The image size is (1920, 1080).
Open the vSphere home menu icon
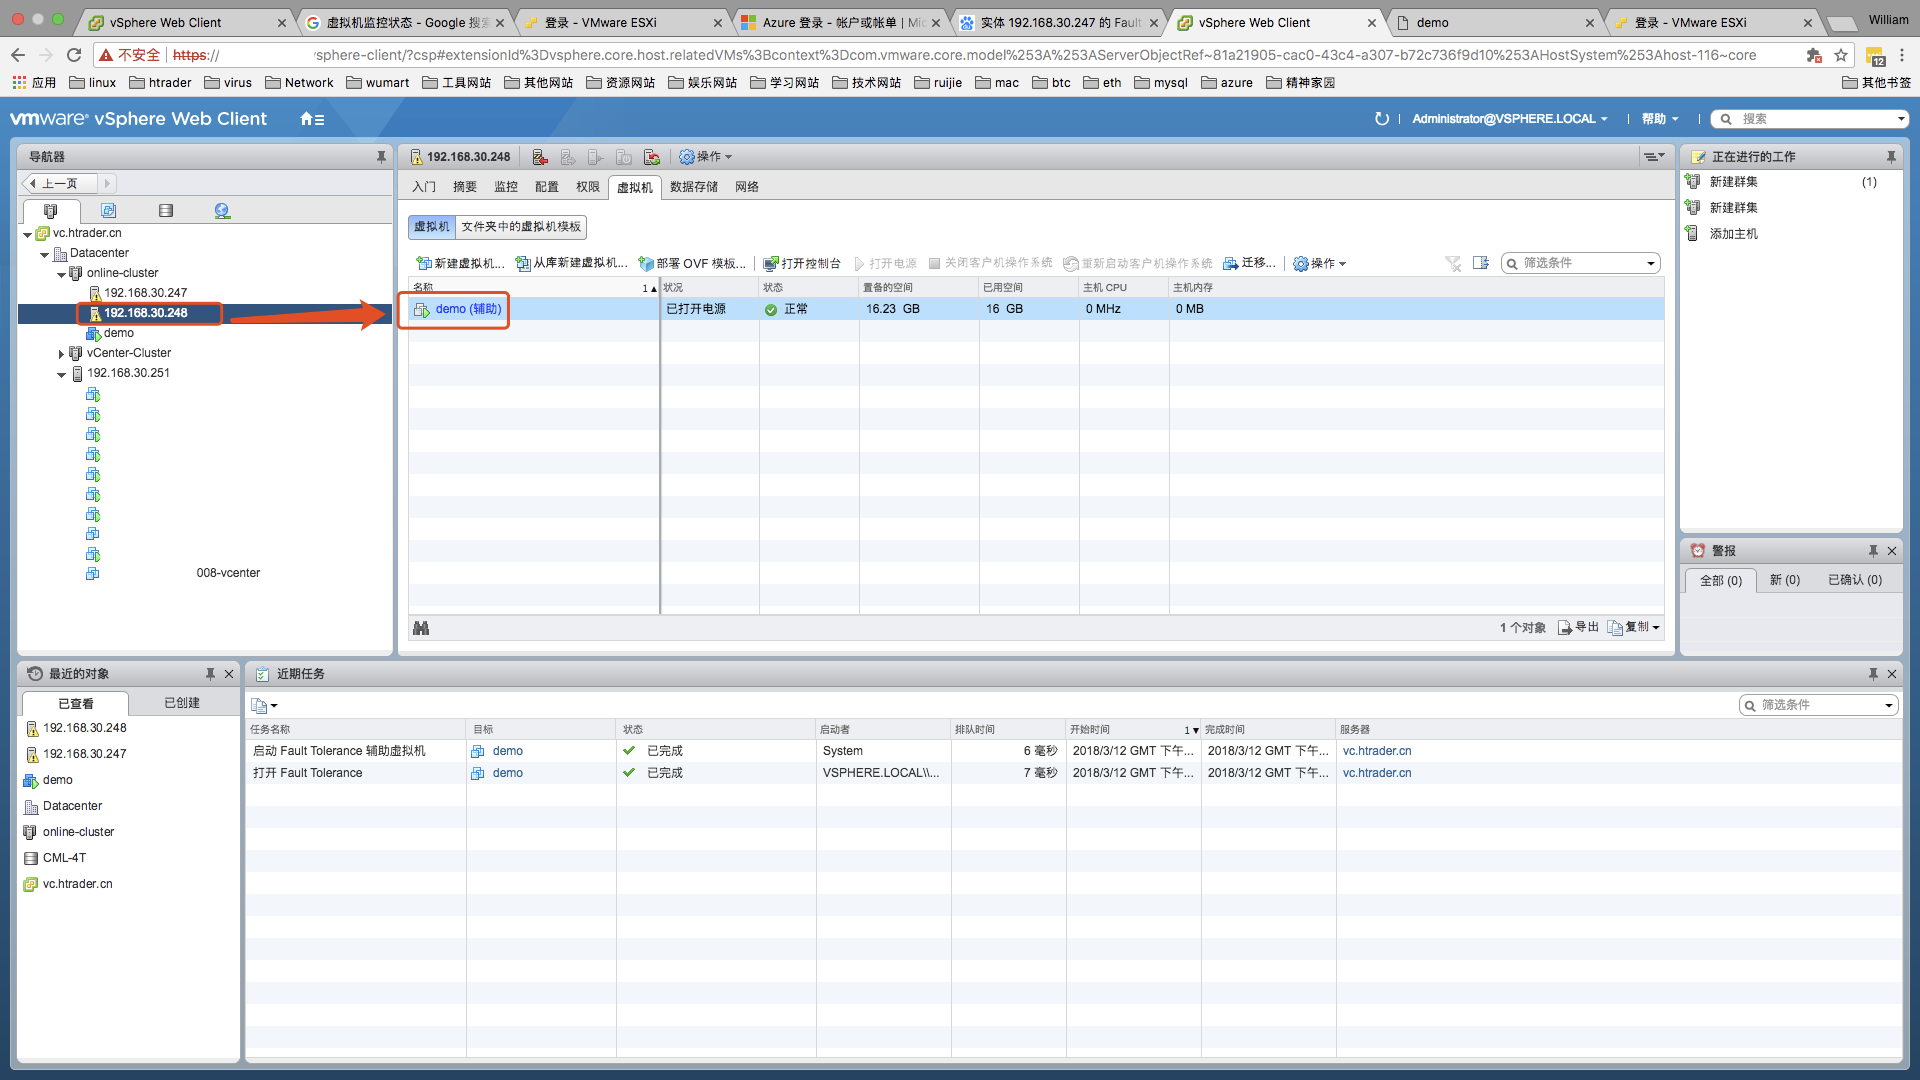point(311,119)
